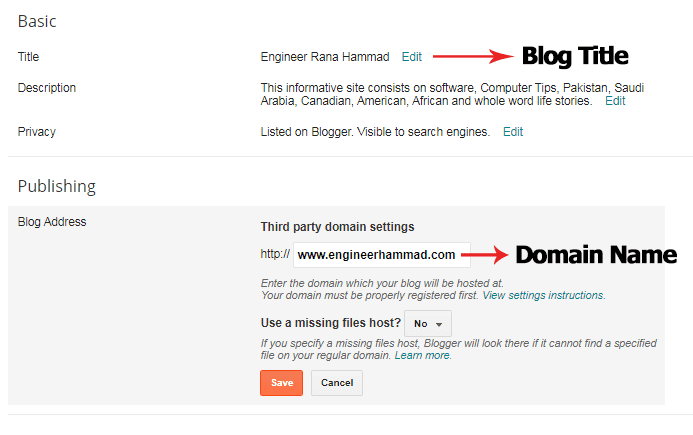
Task: Open Edit link for Privacy setting
Action: (x=513, y=132)
